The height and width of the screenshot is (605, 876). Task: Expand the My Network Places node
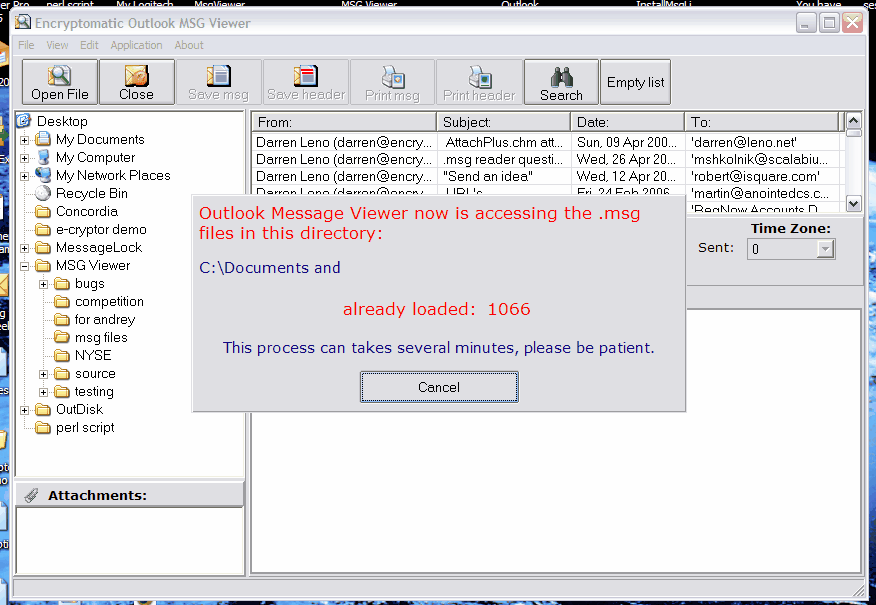(25, 176)
